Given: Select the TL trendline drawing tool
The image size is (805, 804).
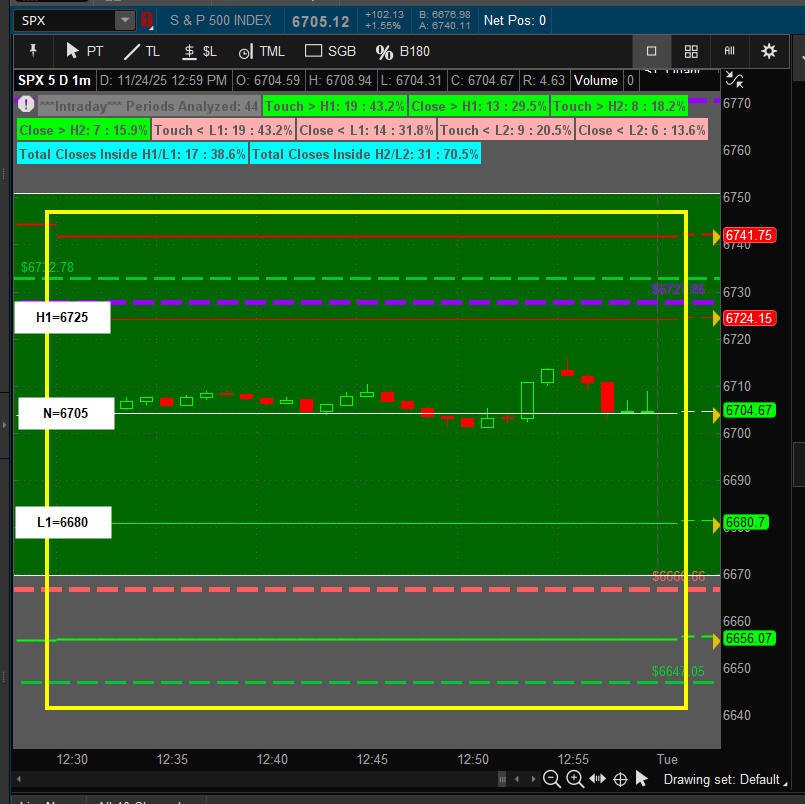Looking at the screenshot, I should 141,51.
